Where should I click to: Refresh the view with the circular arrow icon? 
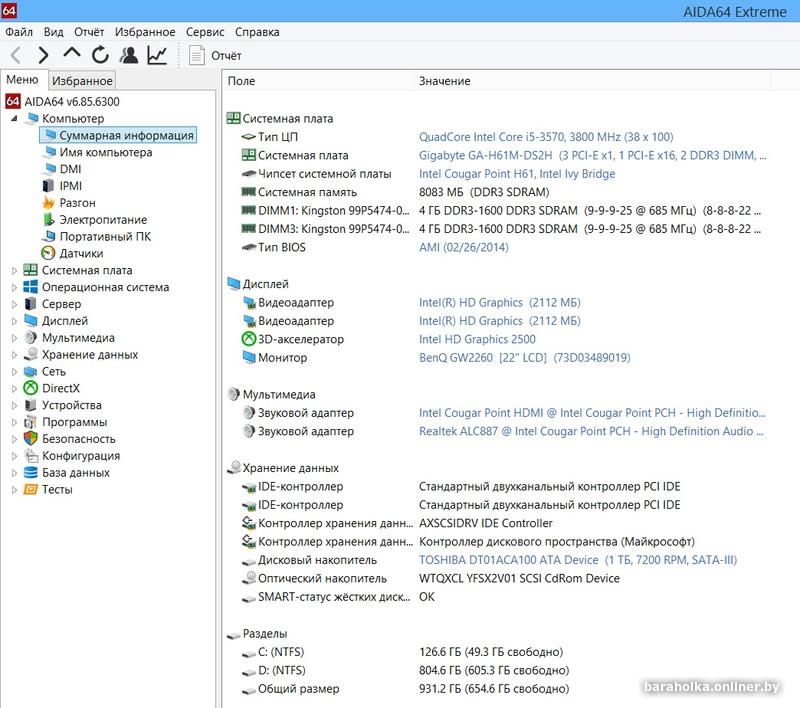tap(100, 55)
